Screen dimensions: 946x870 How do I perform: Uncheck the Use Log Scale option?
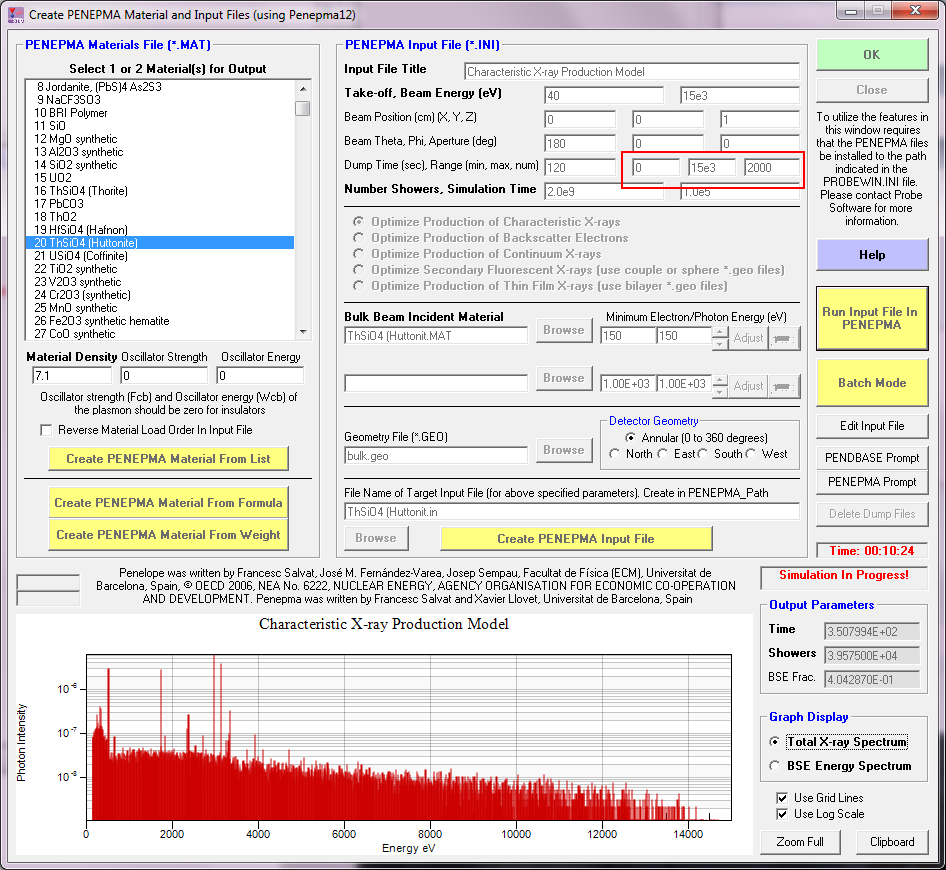click(782, 814)
